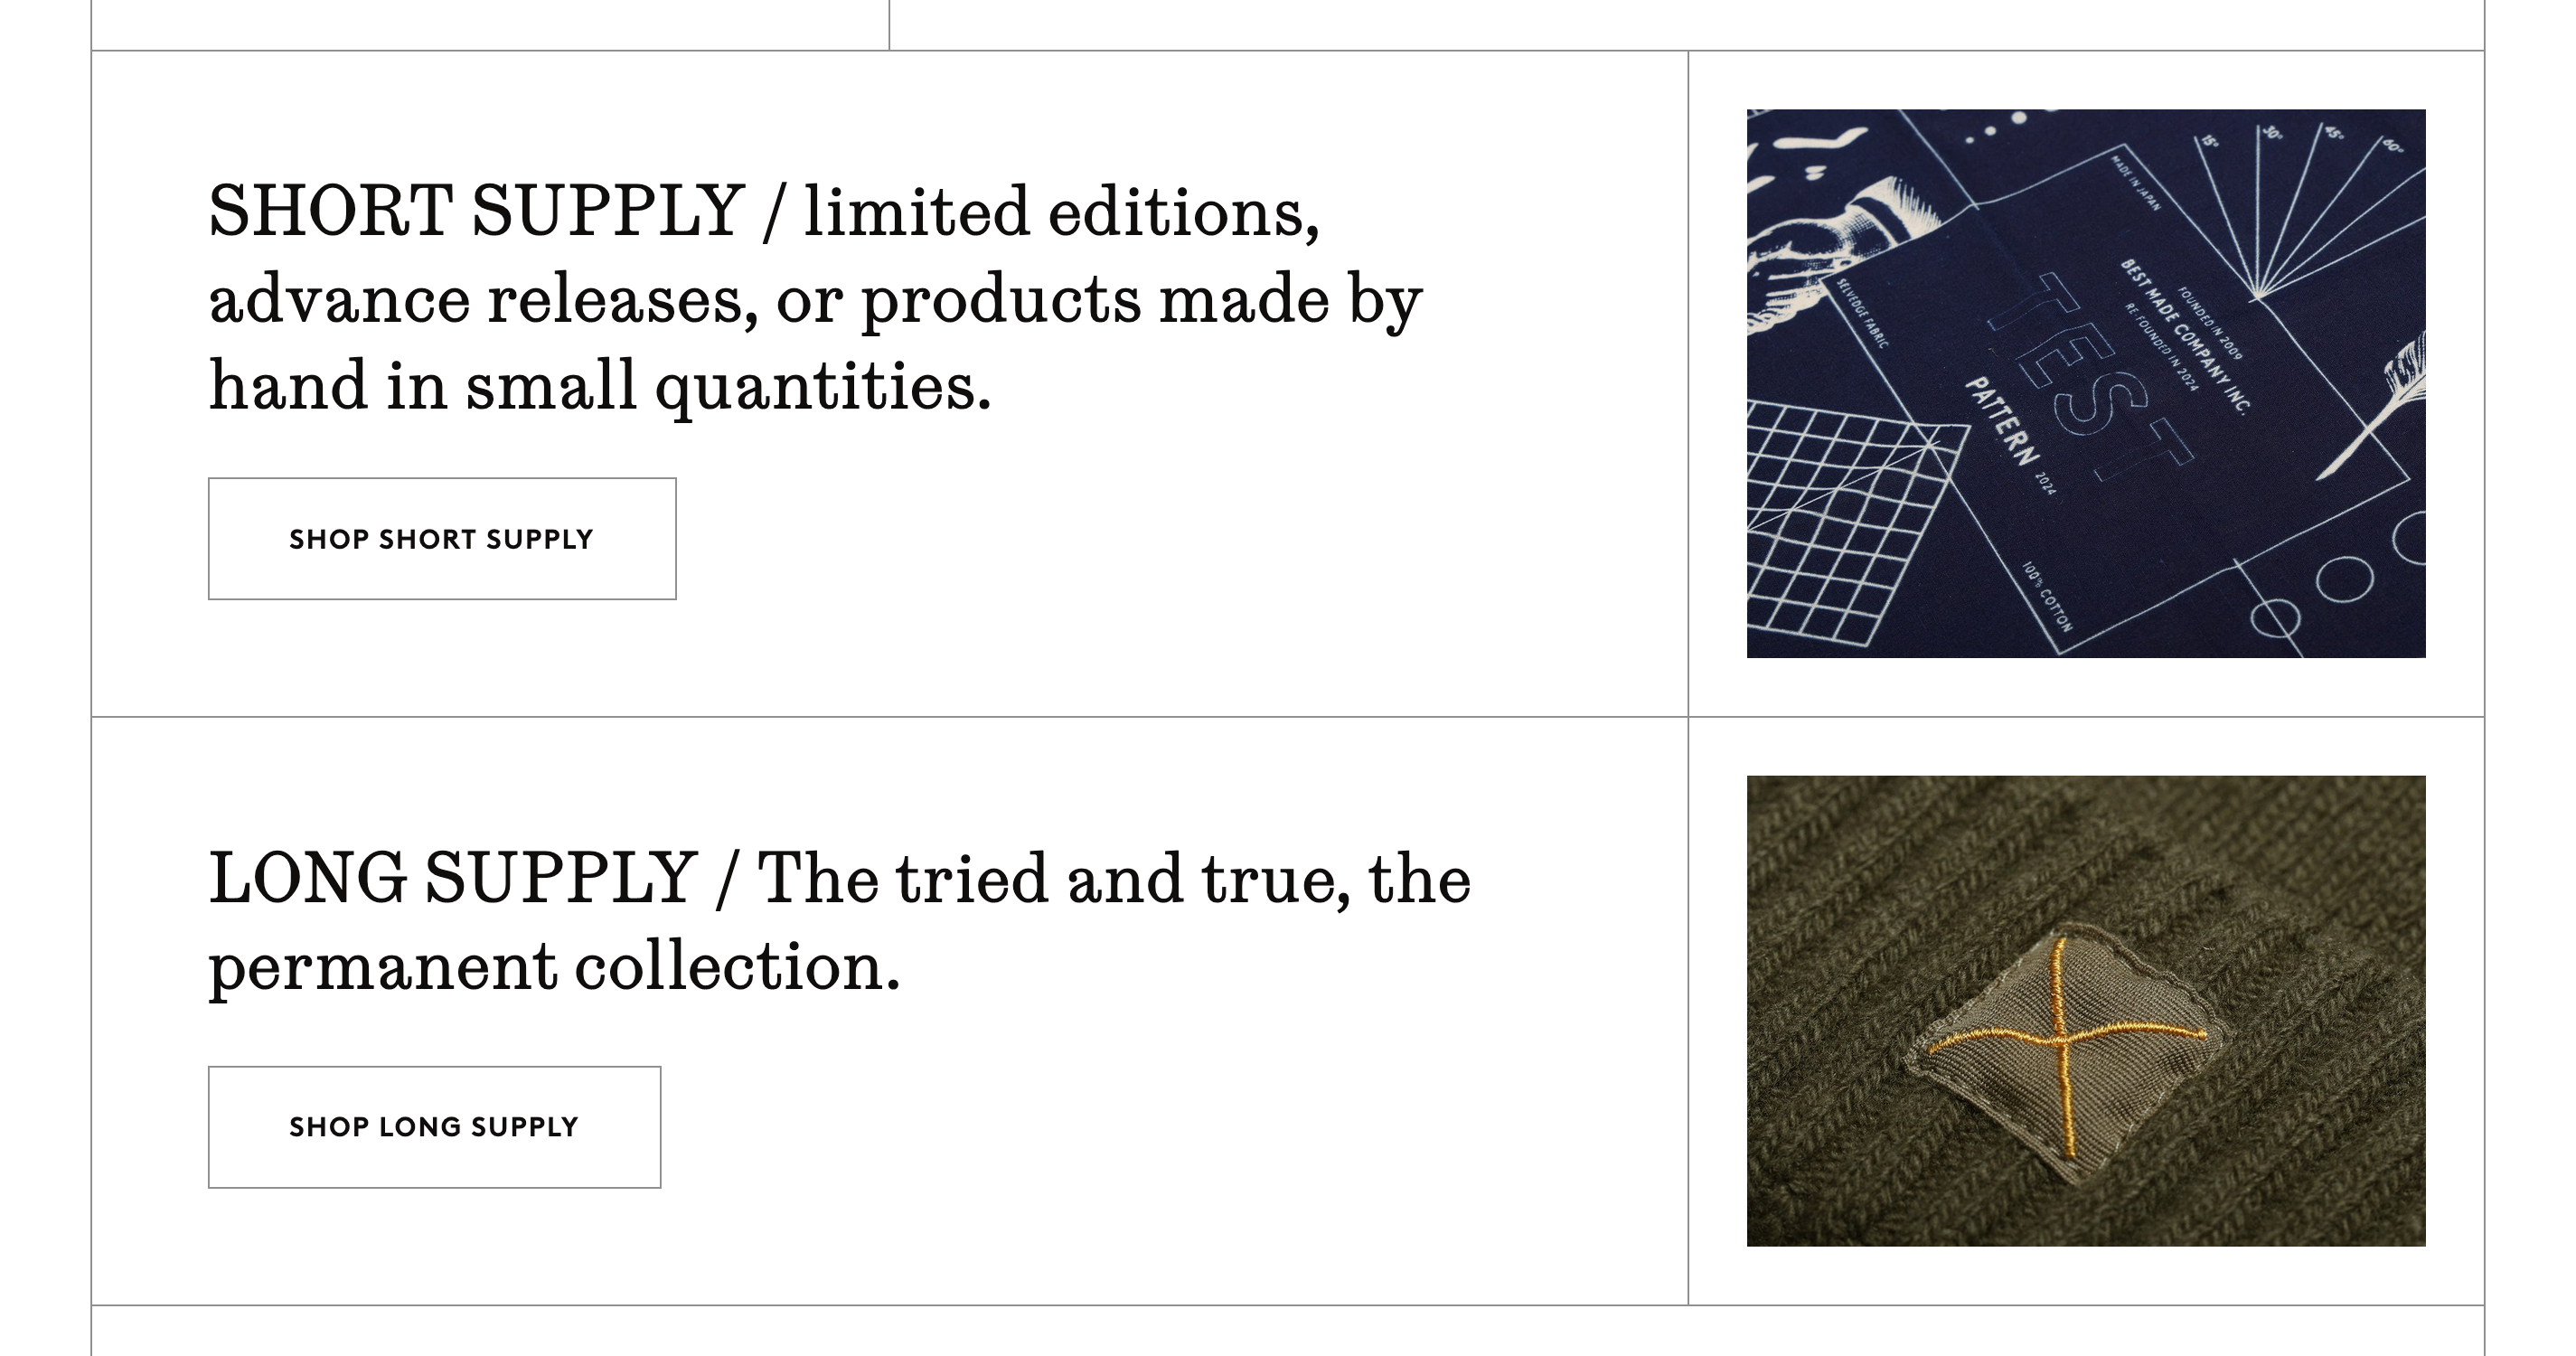The width and height of the screenshot is (2576, 1356).
Task: Click the SHORT SUPPLY heading text
Action: 476,212
